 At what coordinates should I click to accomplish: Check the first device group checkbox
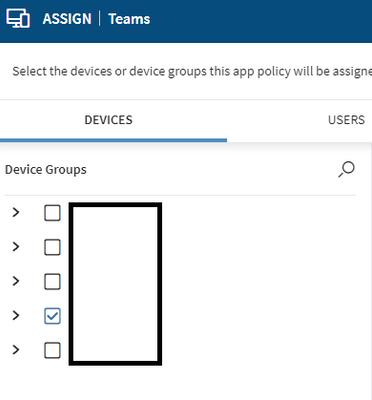click(52, 213)
